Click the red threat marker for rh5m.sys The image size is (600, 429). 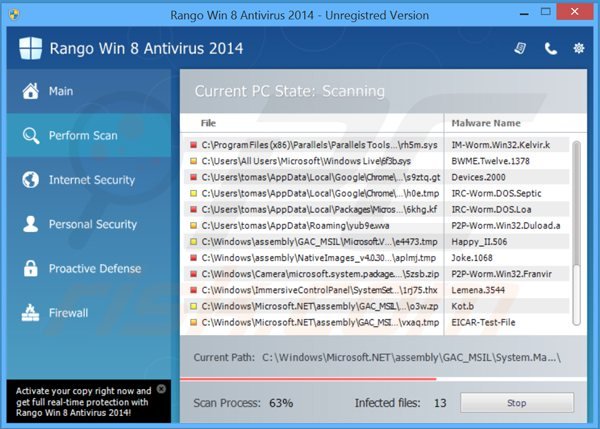pyautogui.click(x=194, y=145)
